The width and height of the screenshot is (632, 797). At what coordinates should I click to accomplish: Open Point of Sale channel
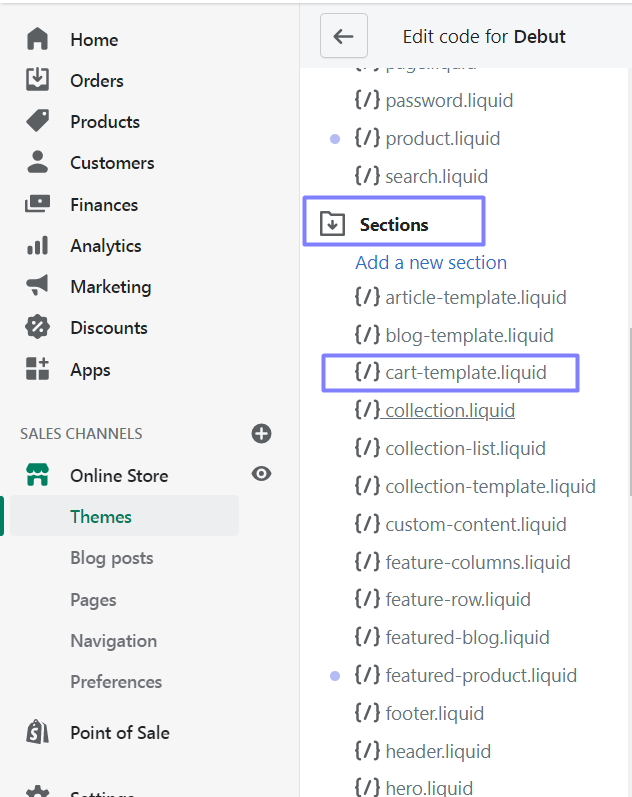point(119,733)
